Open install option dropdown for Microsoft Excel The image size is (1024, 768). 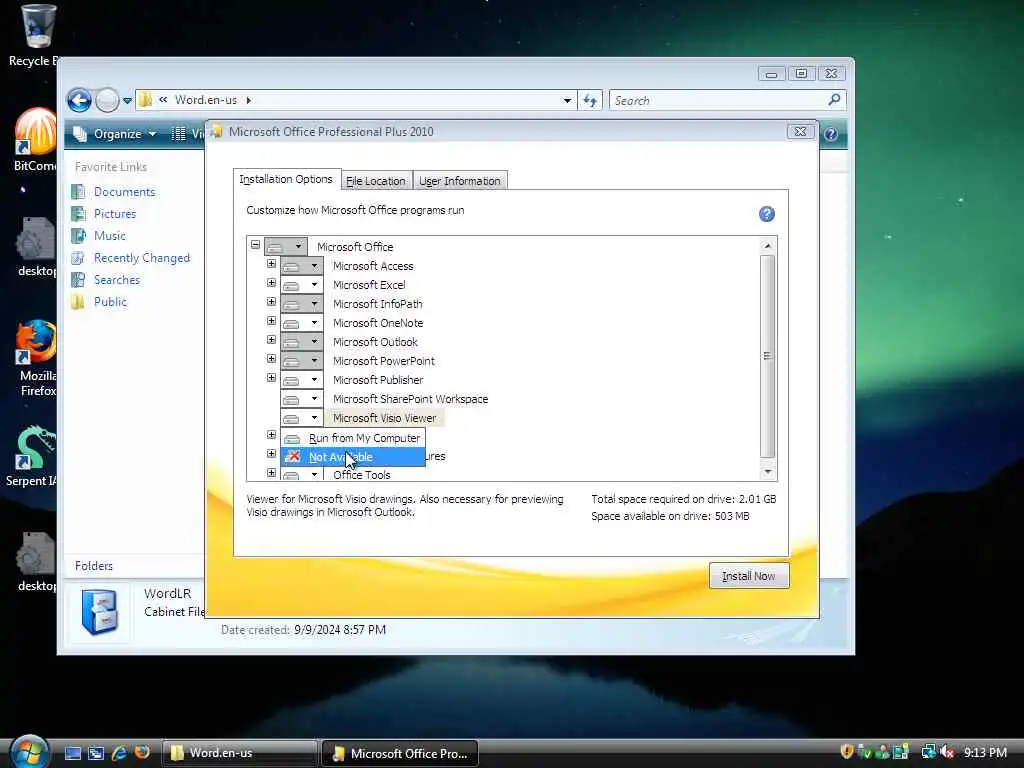point(302,285)
